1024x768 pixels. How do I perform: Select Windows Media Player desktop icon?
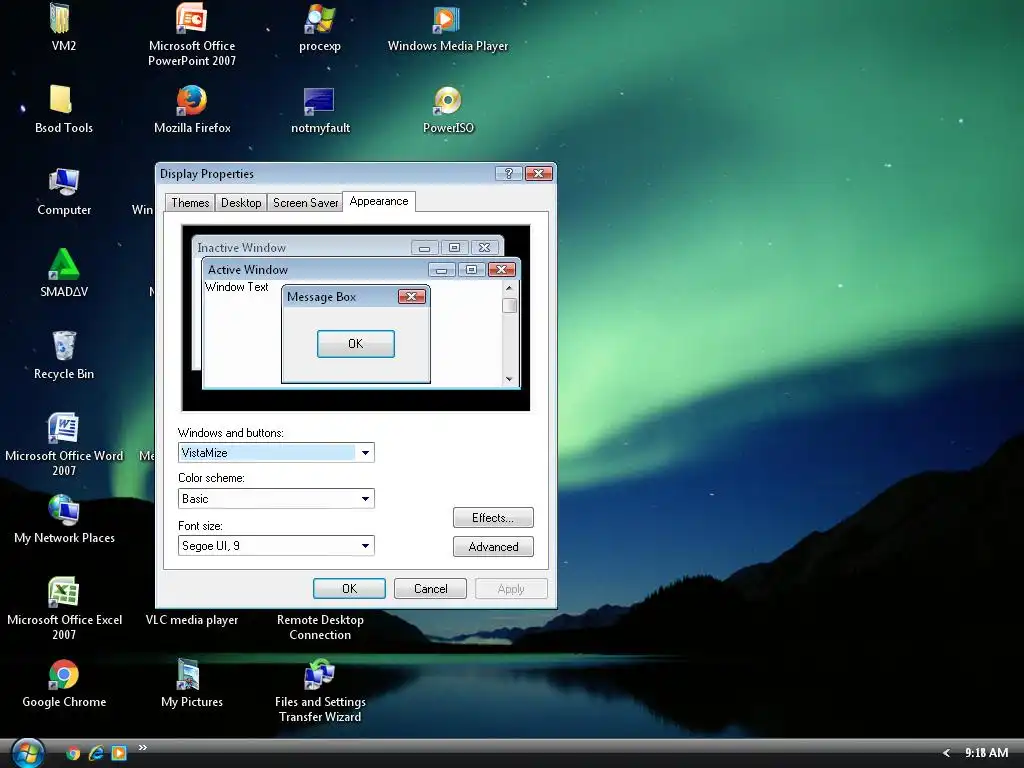[x=447, y=20]
